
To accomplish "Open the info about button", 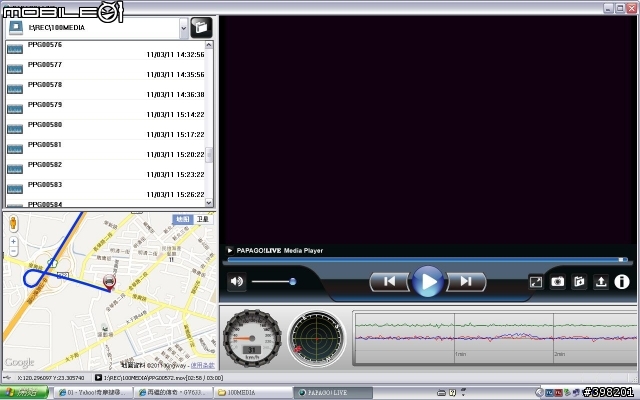I will click(622, 282).
